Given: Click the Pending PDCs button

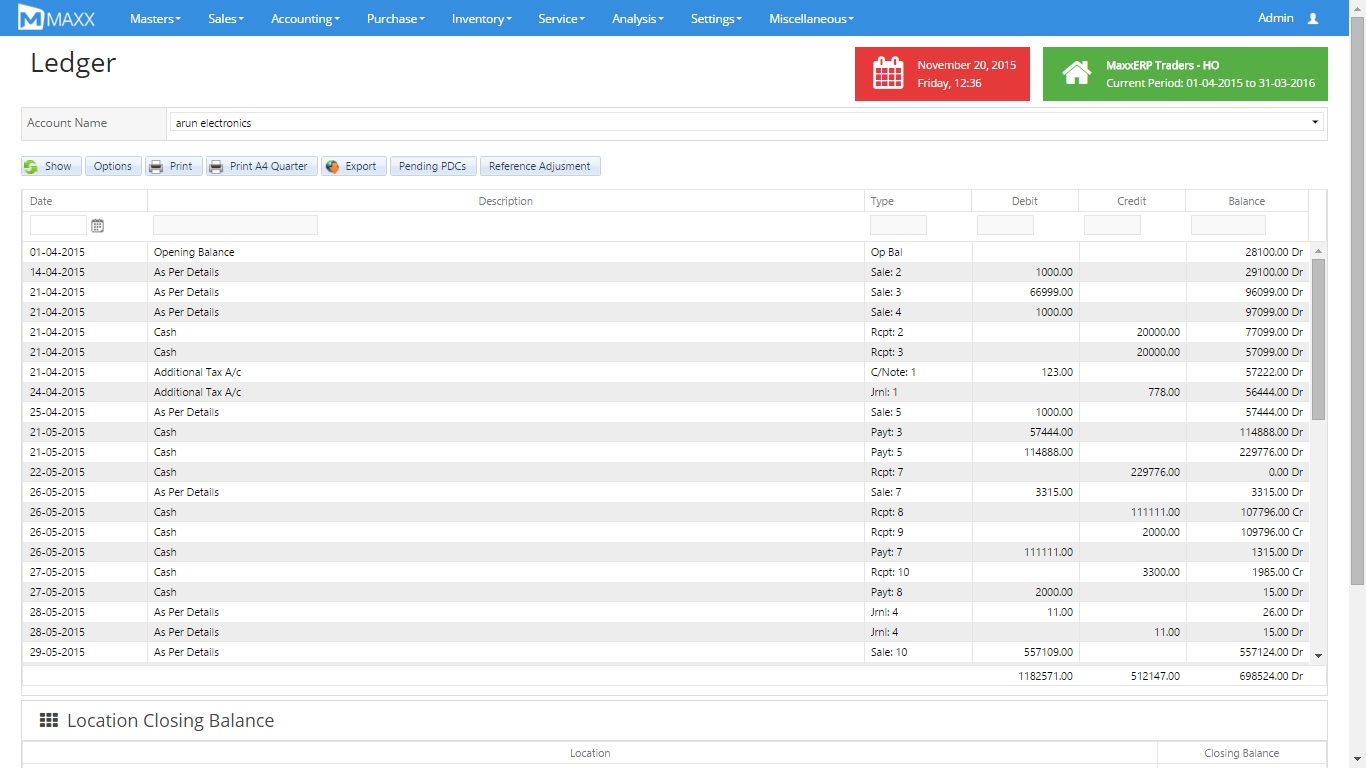Looking at the screenshot, I should point(432,166).
